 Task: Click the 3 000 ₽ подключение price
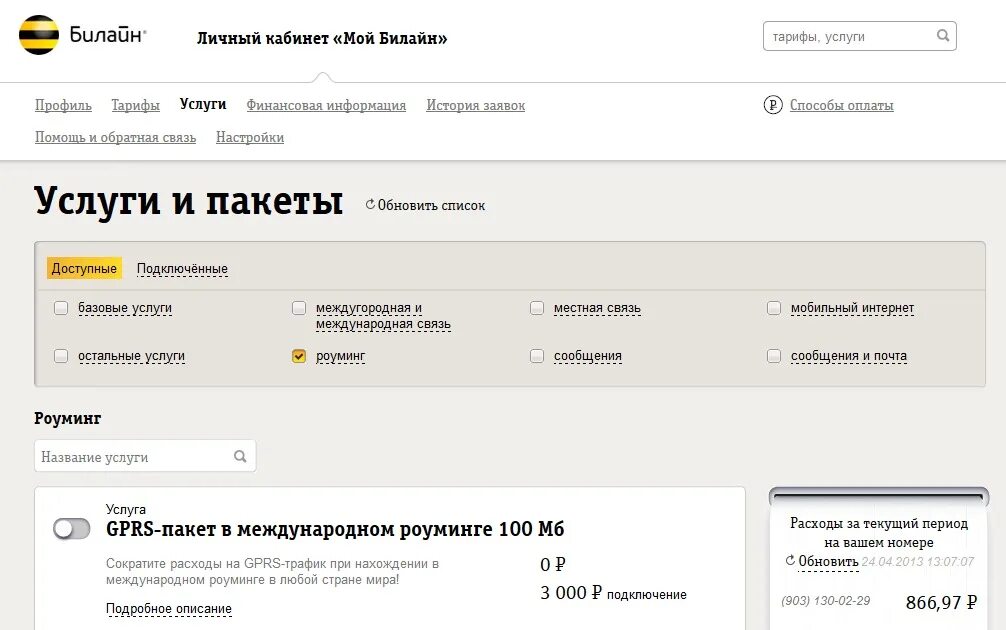coord(613,593)
